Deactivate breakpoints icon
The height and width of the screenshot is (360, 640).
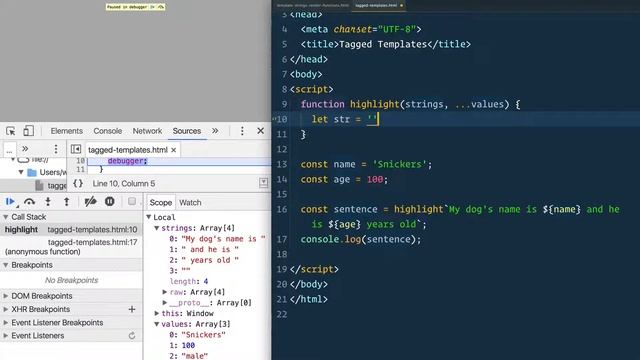(x=90, y=202)
